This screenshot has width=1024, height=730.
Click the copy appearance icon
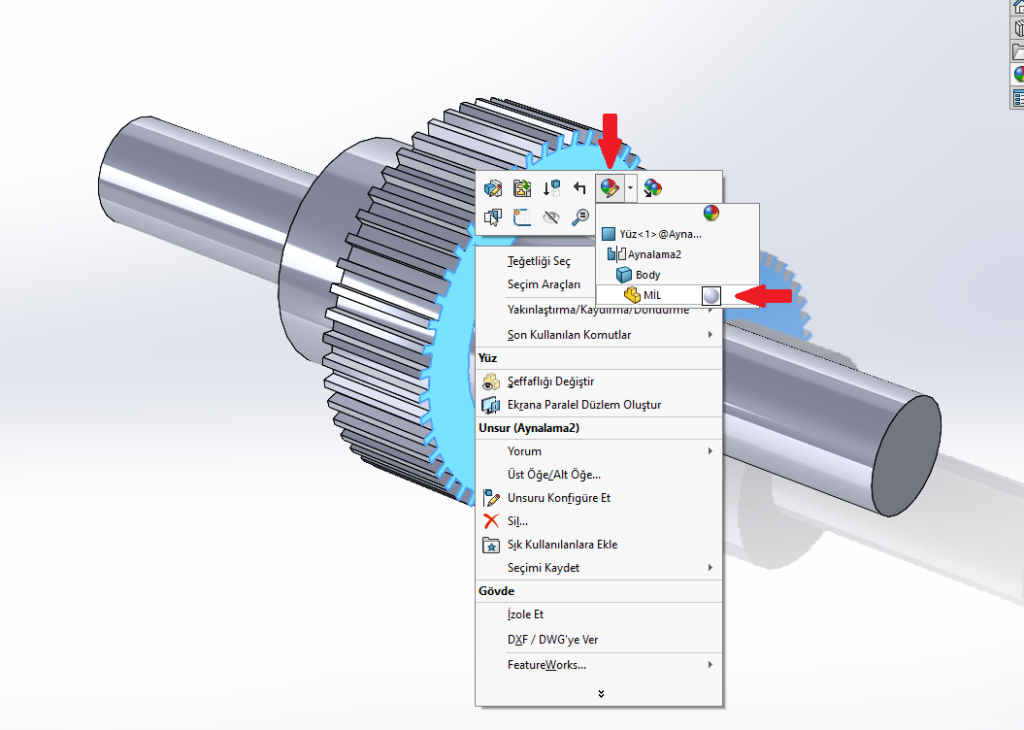click(653, 187)
